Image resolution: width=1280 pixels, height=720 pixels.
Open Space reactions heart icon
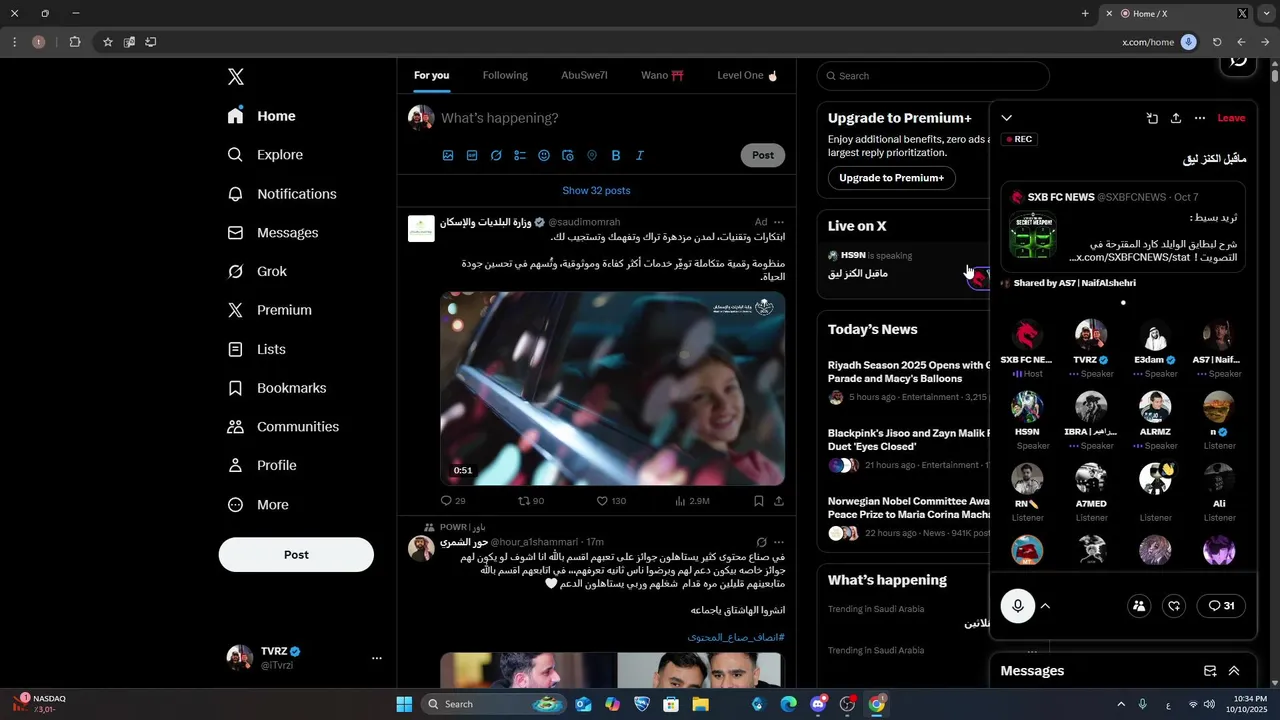pyautogui.click(x=1174, y=606)
